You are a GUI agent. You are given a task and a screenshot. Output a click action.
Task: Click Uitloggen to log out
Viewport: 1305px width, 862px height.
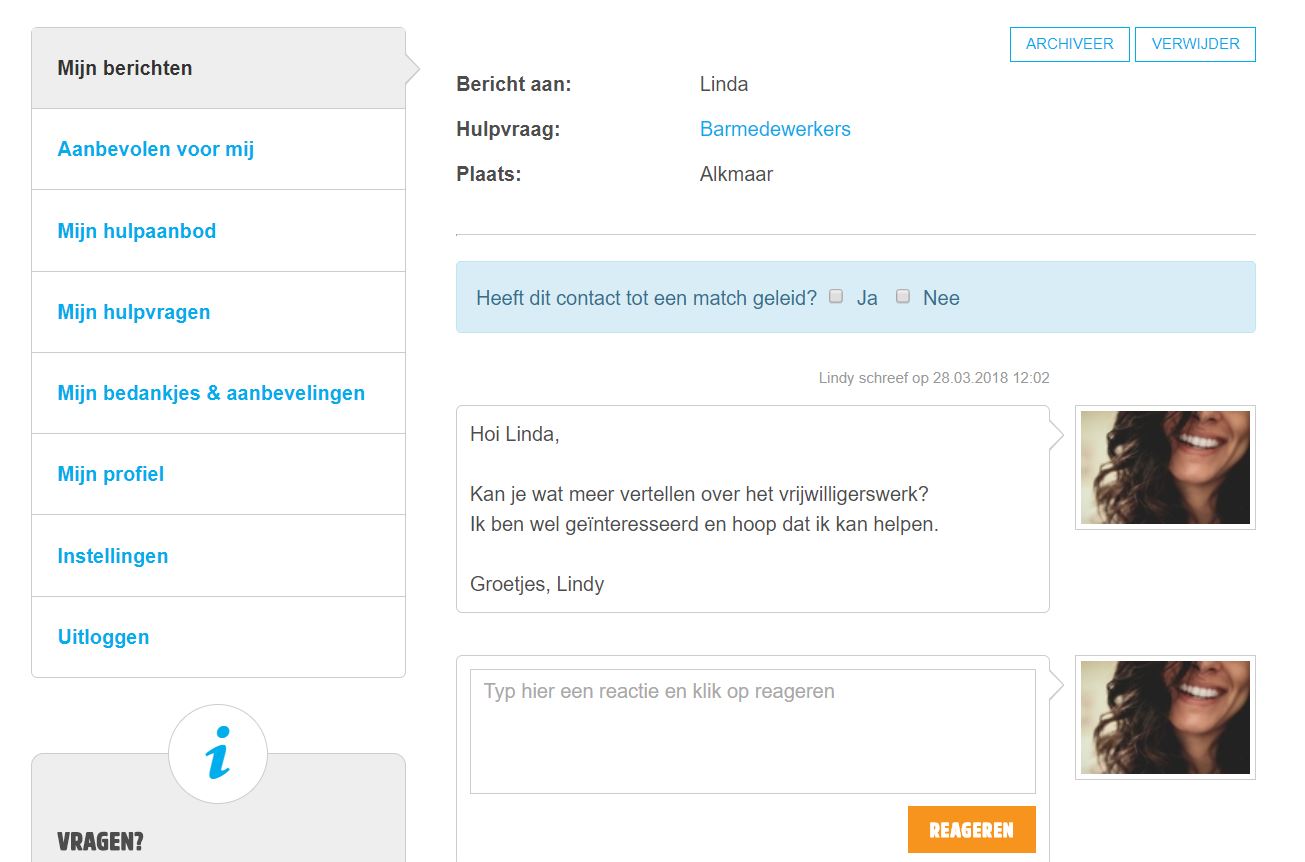click(103, 637)
